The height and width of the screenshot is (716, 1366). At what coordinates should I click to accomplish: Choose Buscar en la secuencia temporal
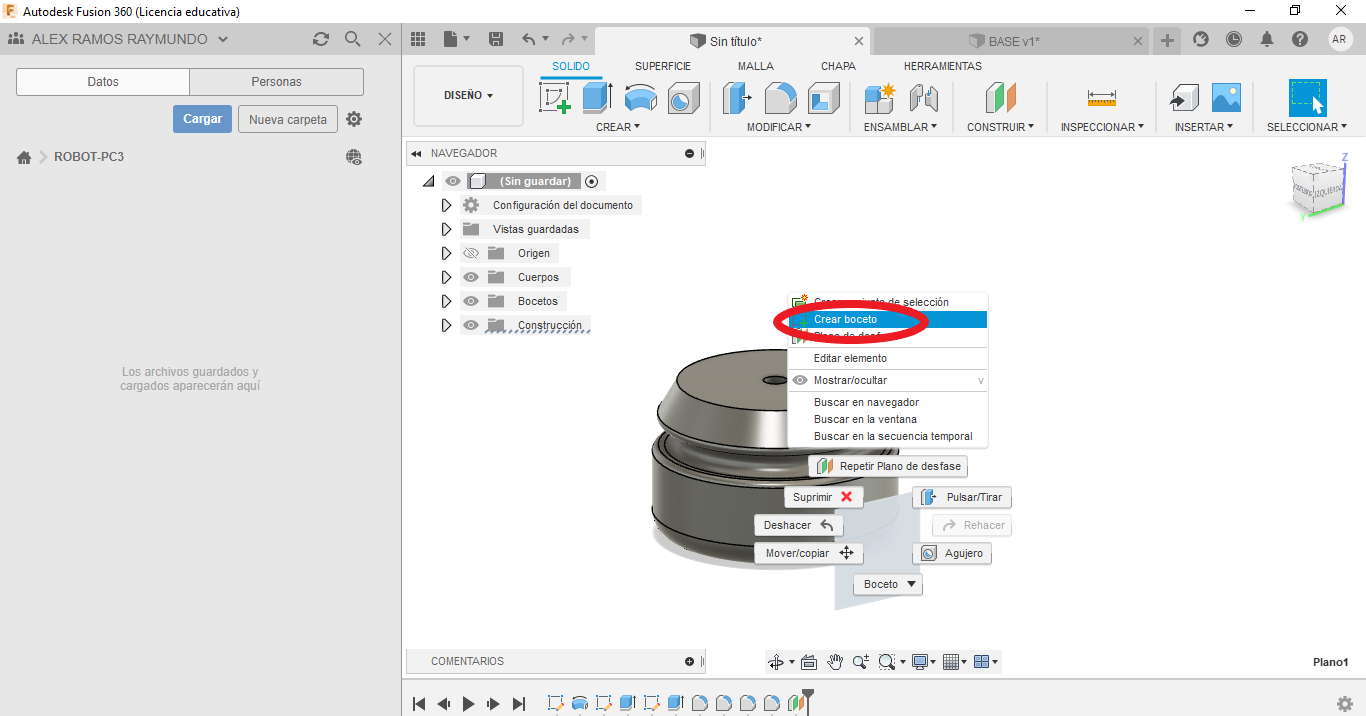pyautogui.click(x=888, y=436)
